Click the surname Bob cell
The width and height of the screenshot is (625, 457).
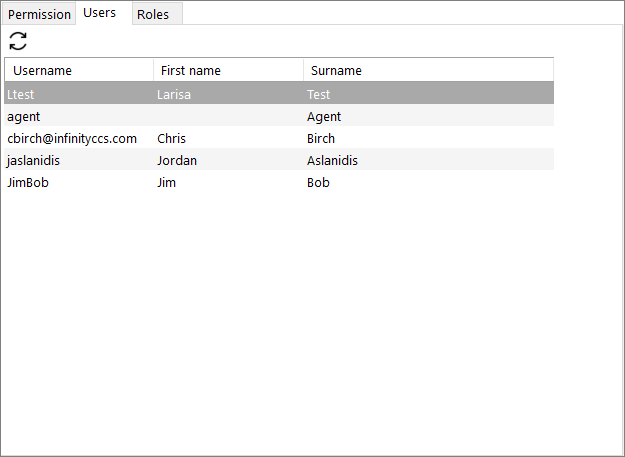click(429, 182)
